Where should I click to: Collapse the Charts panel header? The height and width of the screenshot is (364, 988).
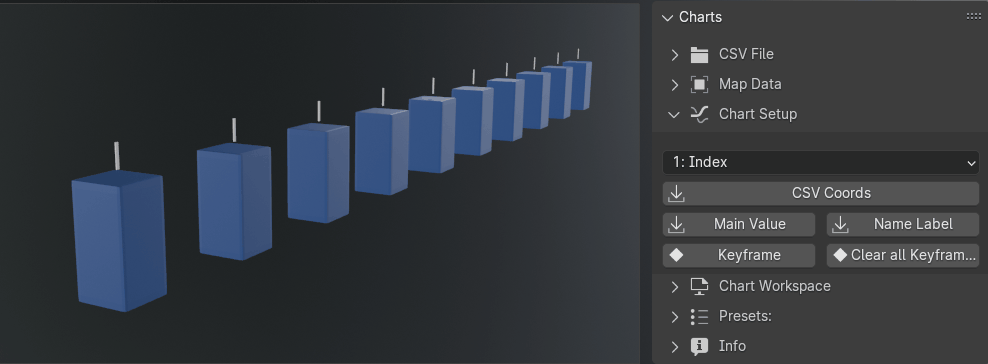(667, 18)
